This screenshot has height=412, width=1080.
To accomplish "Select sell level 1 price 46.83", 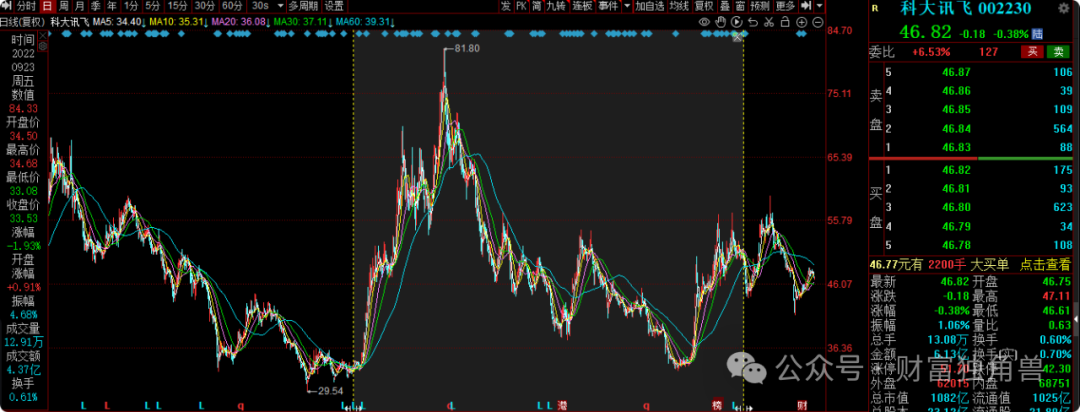I will pos(958,147).
